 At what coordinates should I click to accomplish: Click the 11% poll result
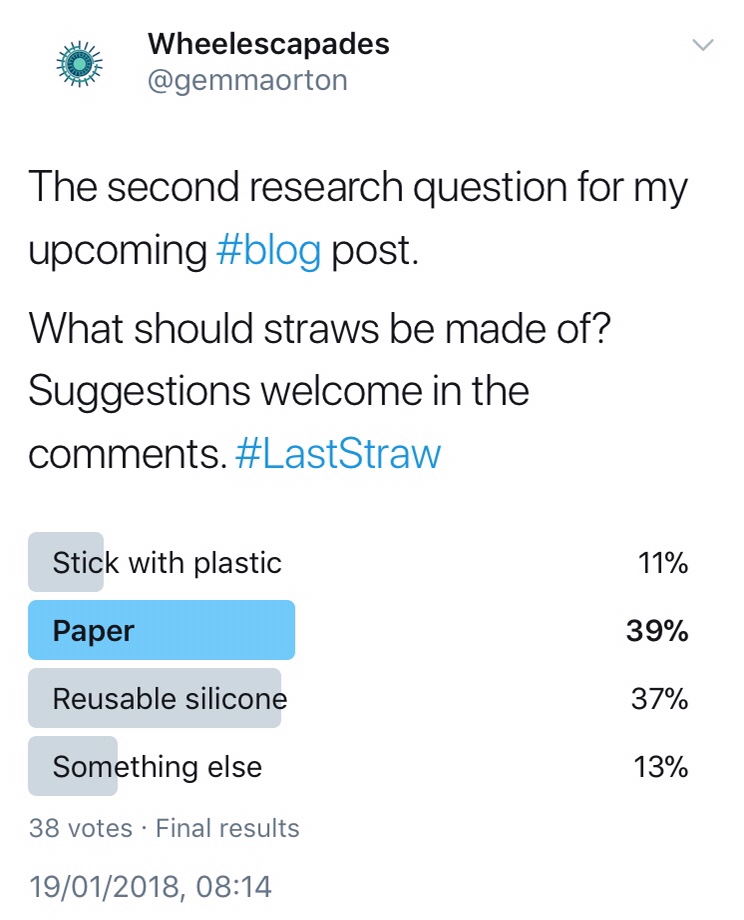(663, 563)
